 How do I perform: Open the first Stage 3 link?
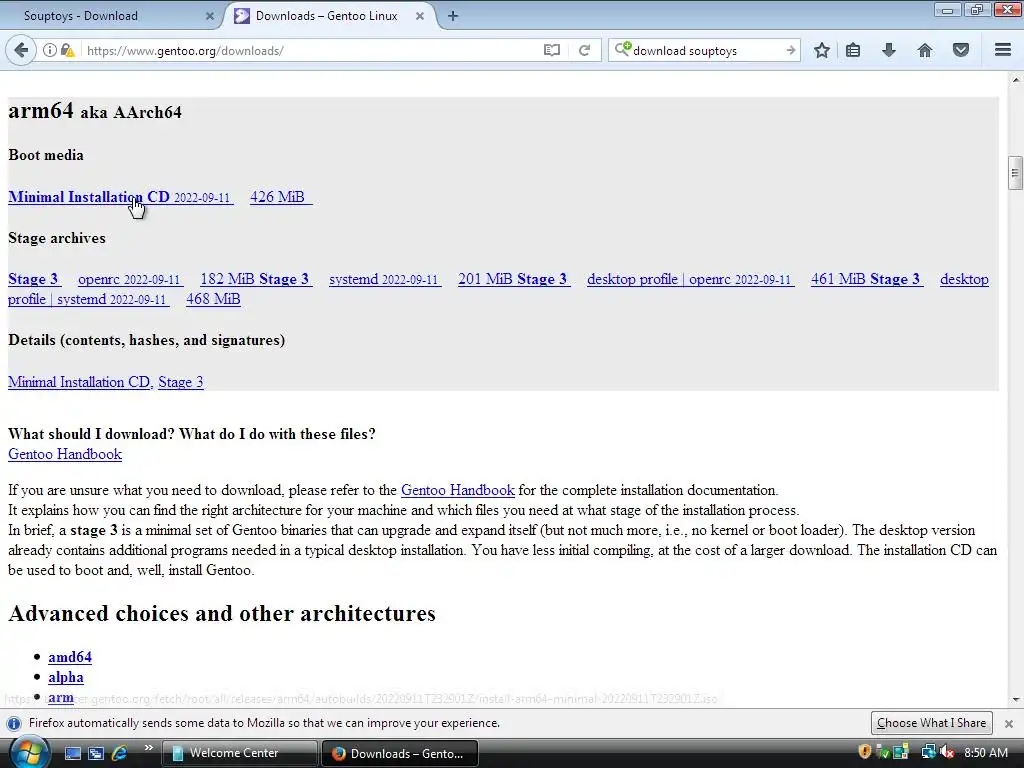pyautogui.click(x=35, y=279)
